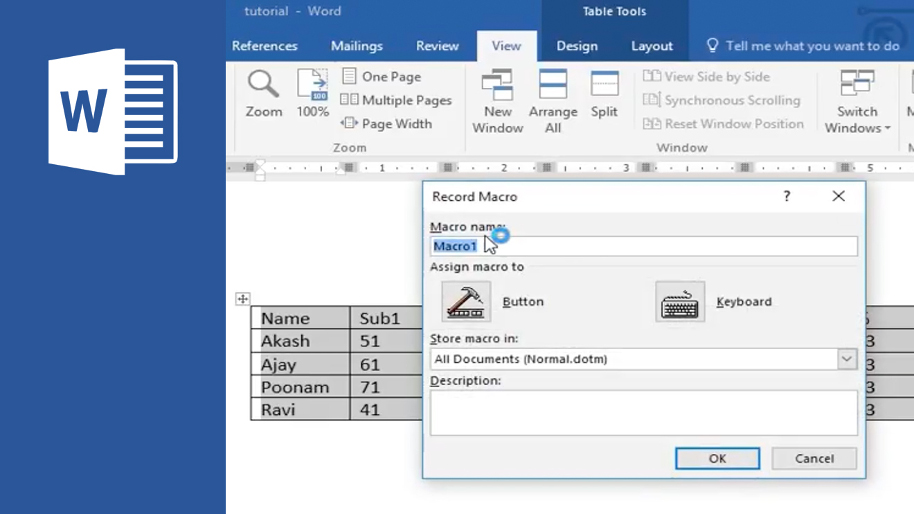914x514 pixels.
Task: Open Record Macro help question mark
Action: [x=787, y=196]
